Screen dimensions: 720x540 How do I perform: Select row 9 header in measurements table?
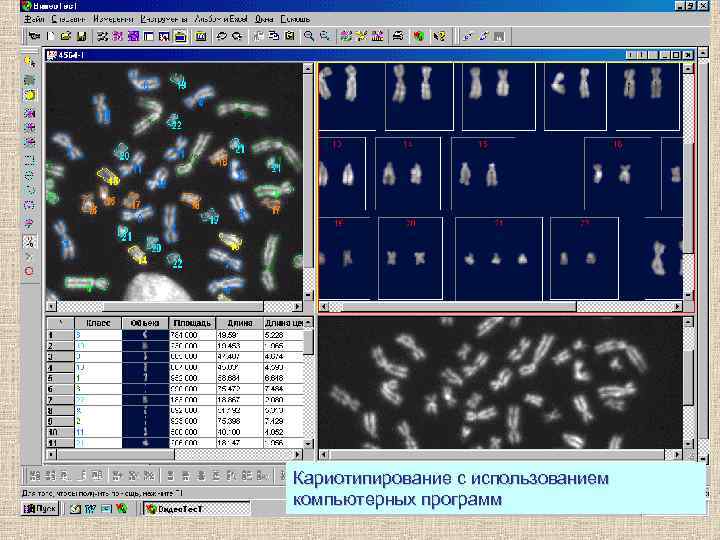pyautogui.click(x=60, y=421)
